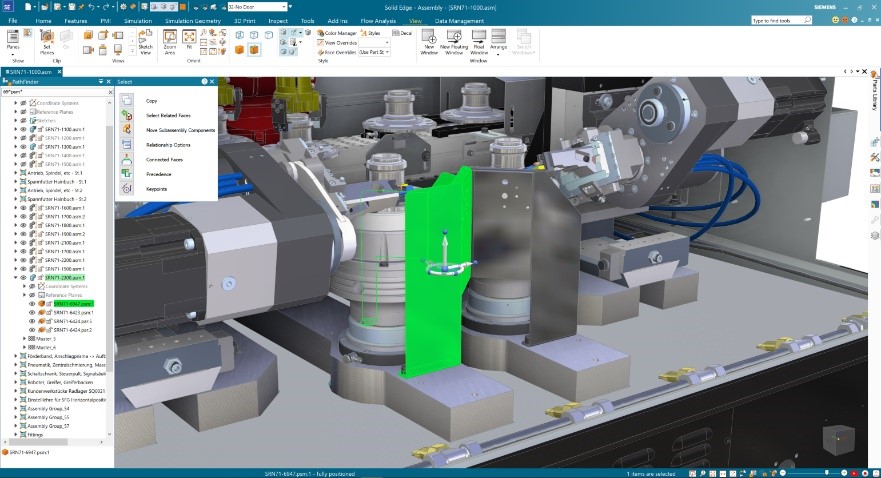Expand Spannfutter Hainbuch - St.1 node
The image size is (881, 478).
16,181
